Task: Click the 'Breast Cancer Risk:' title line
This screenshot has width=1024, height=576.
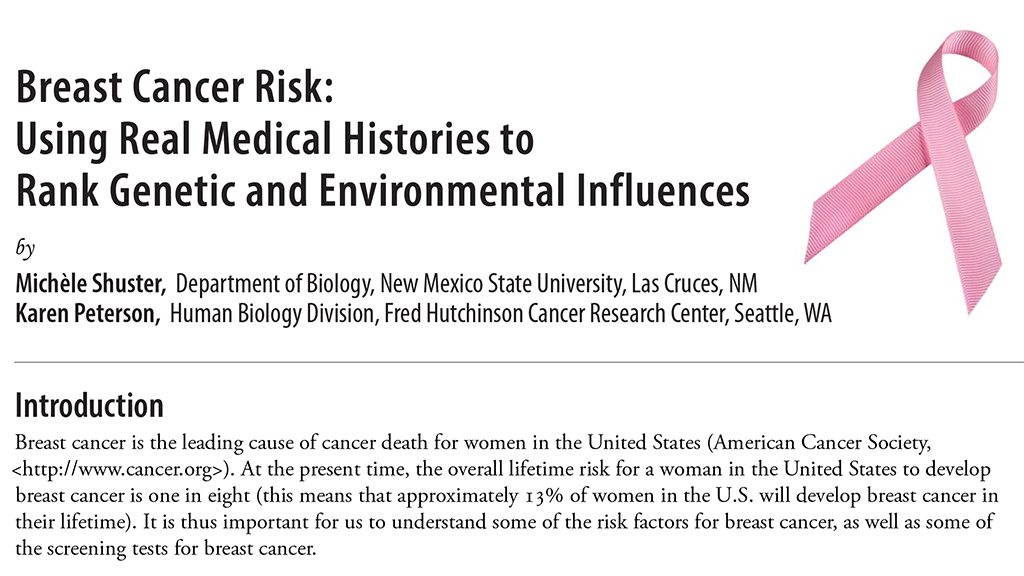Action: coord(171,91)
